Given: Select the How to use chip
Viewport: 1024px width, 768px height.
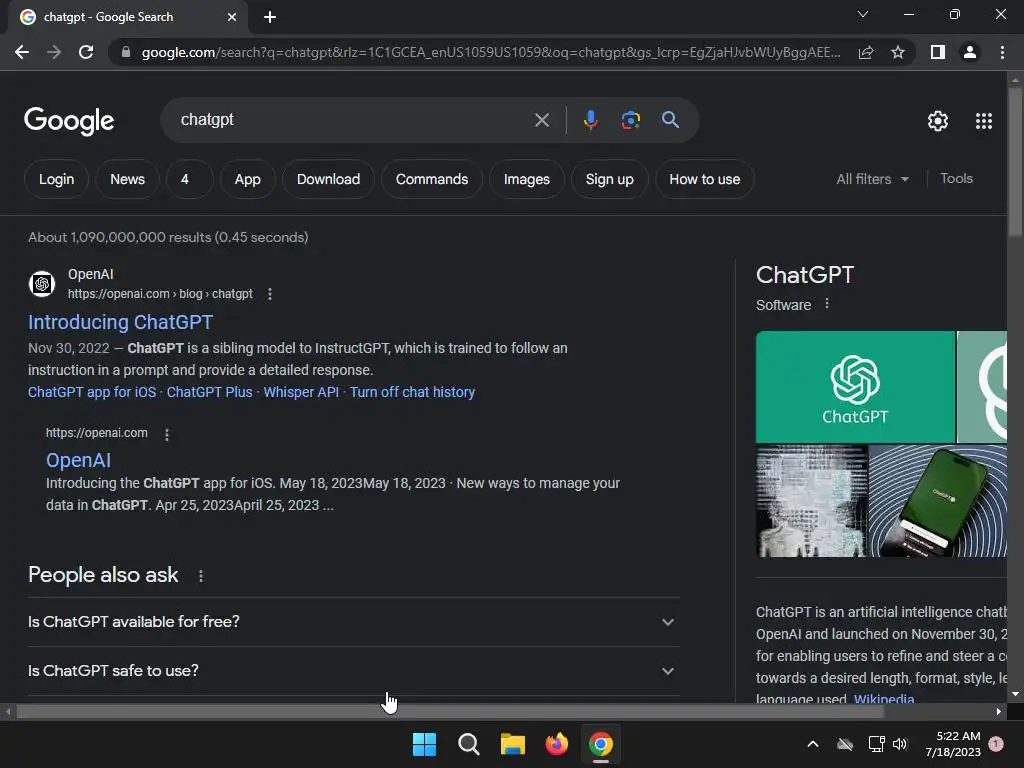Looking at the screenshot, I should tap(705, 179).
